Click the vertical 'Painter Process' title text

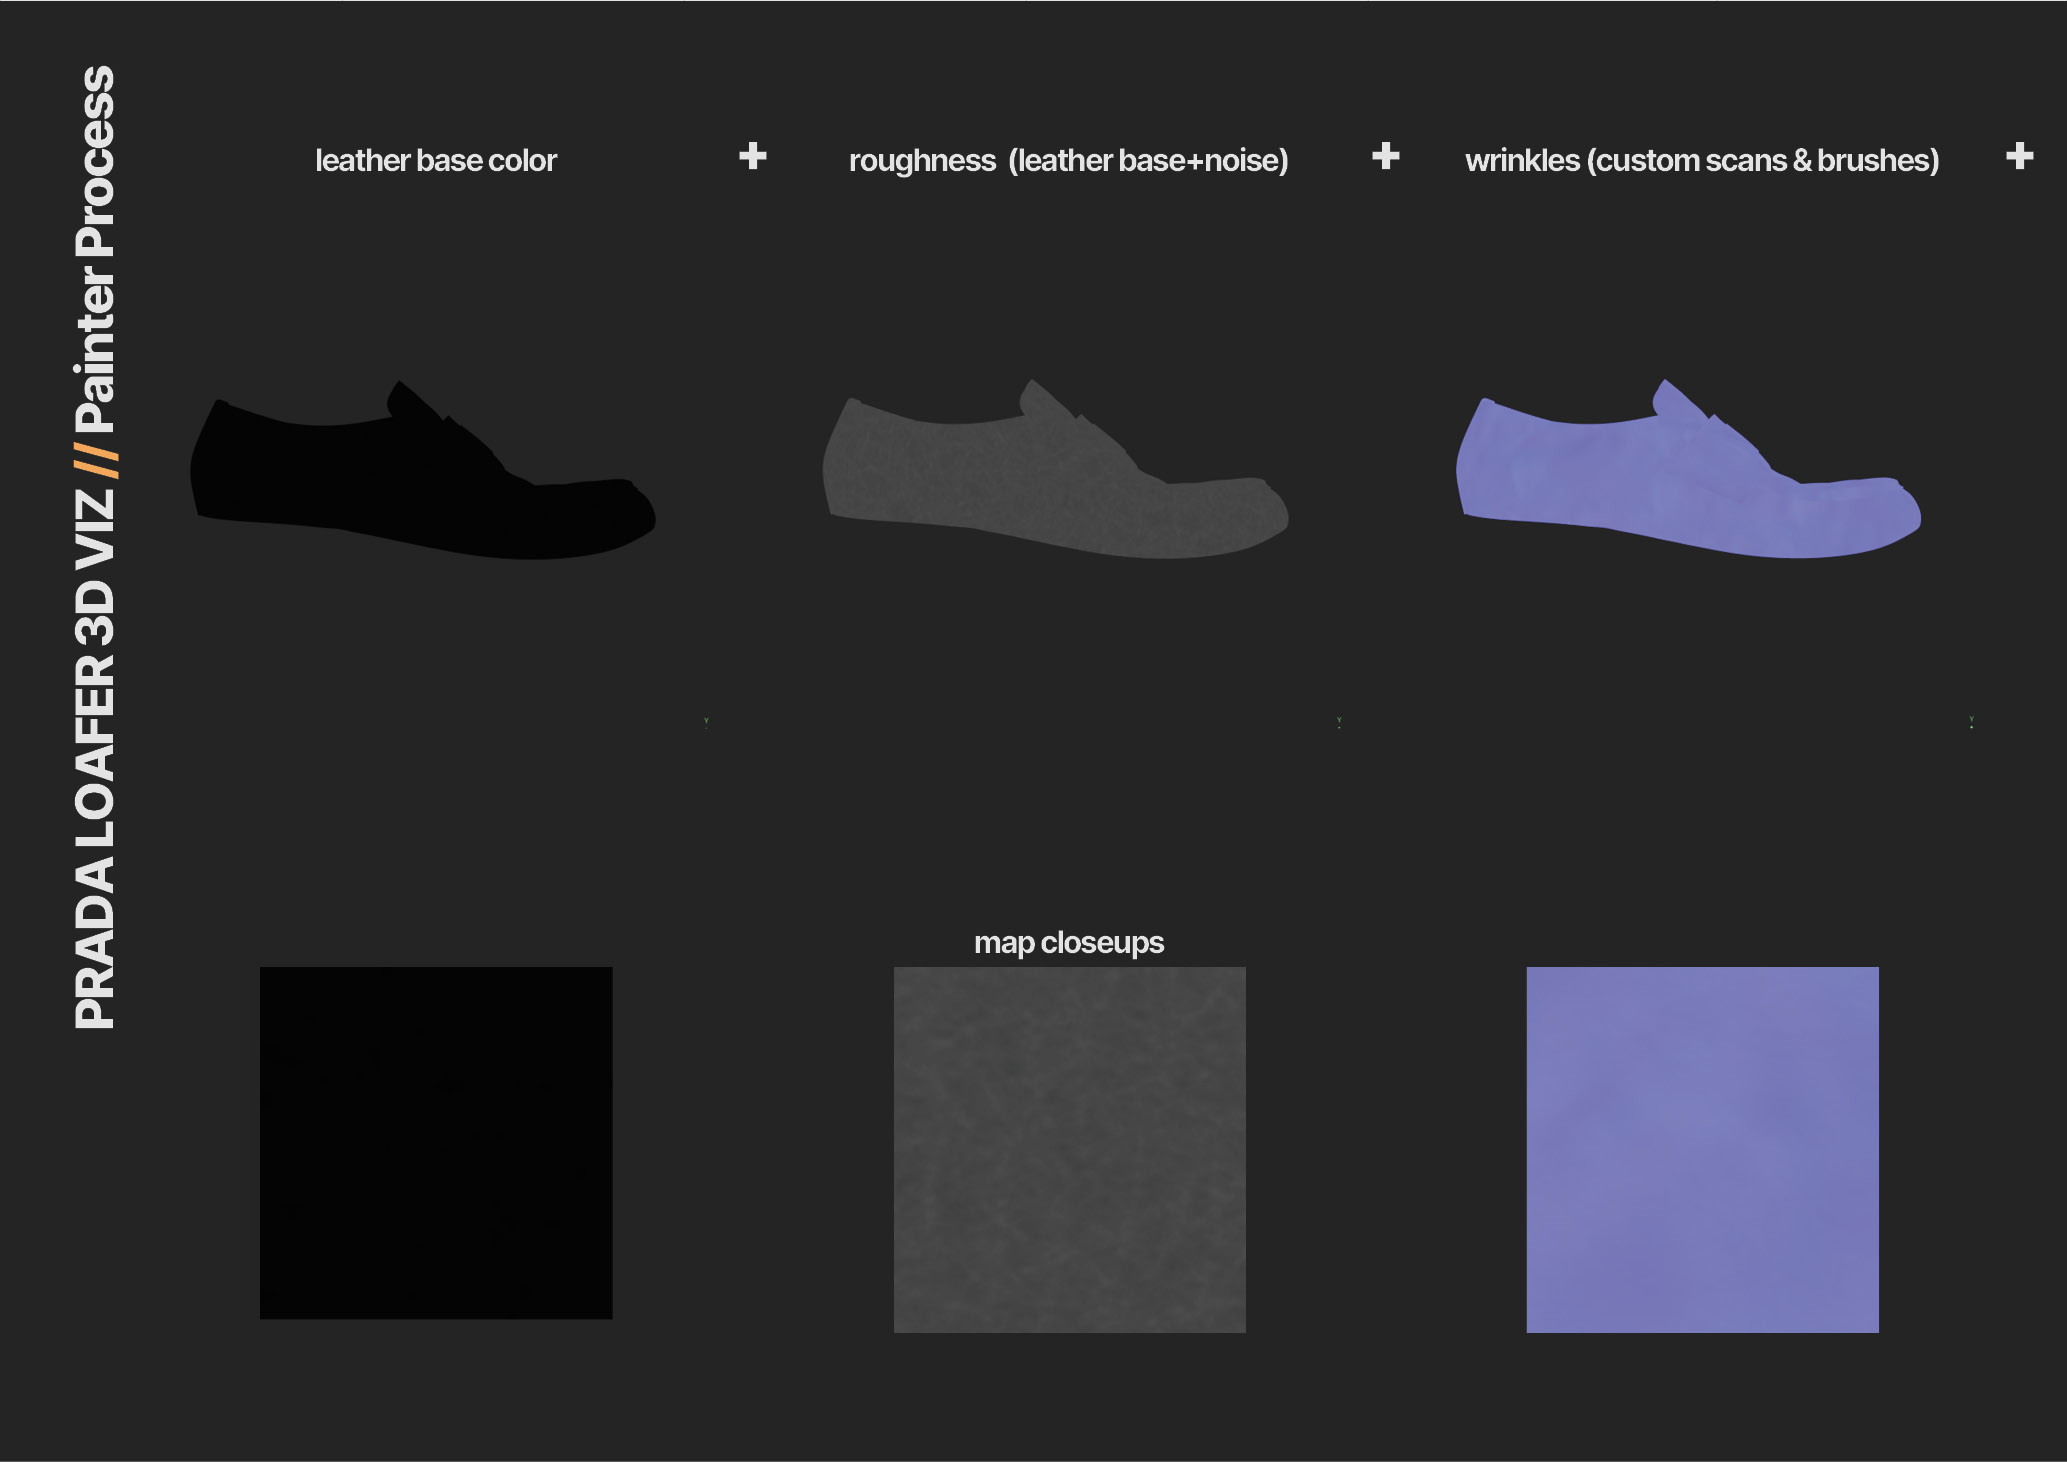pos(95,249)
